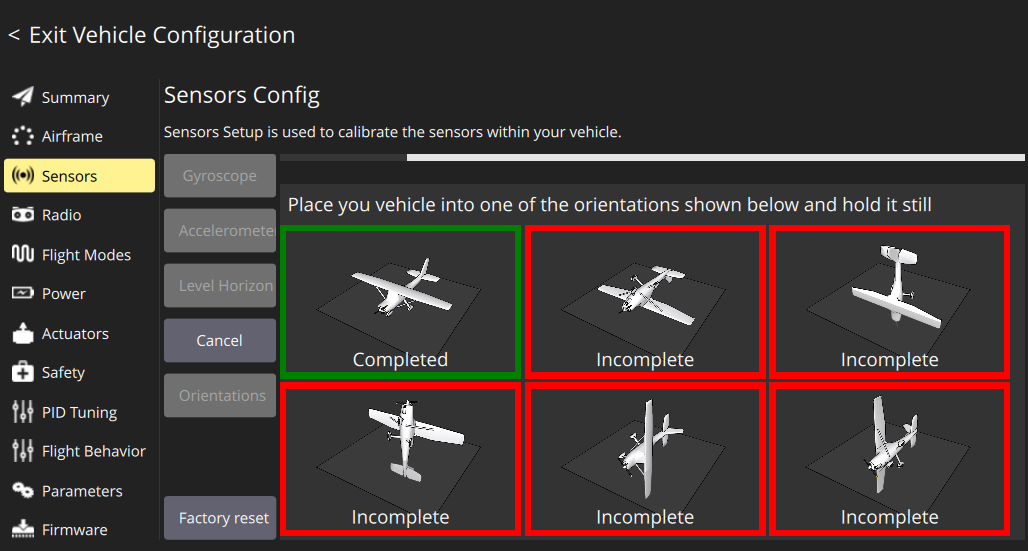Click the Factory reset button
Image resolution: width=1028 pixels, height=551 pixels.
click(220, 518)
